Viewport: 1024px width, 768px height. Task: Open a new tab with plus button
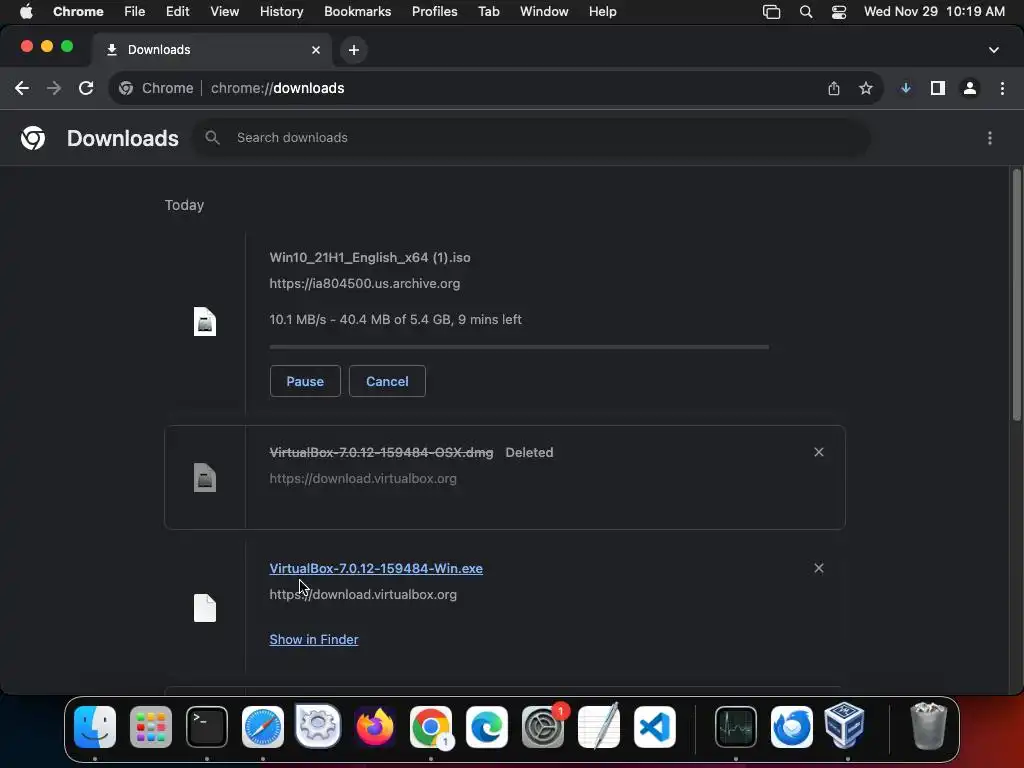click(x=354, y=50)
